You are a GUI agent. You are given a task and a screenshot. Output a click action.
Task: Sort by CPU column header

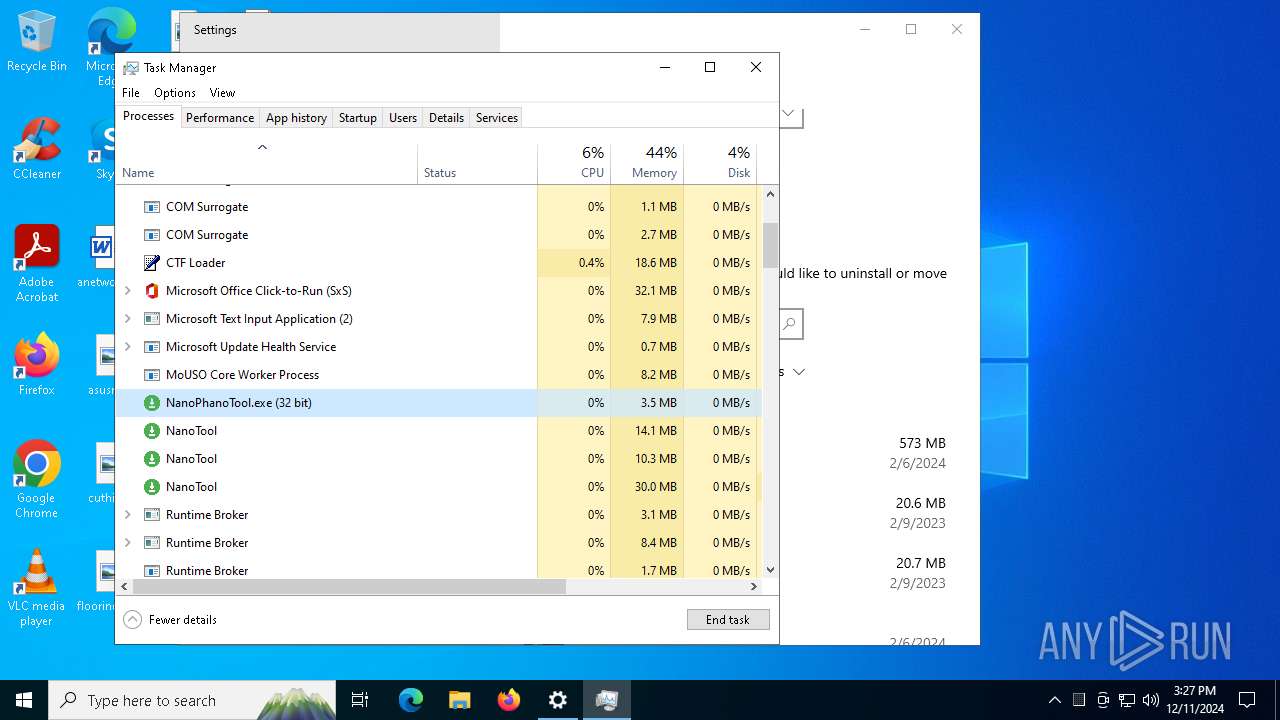pyautogui.click(x=574, y=164)
